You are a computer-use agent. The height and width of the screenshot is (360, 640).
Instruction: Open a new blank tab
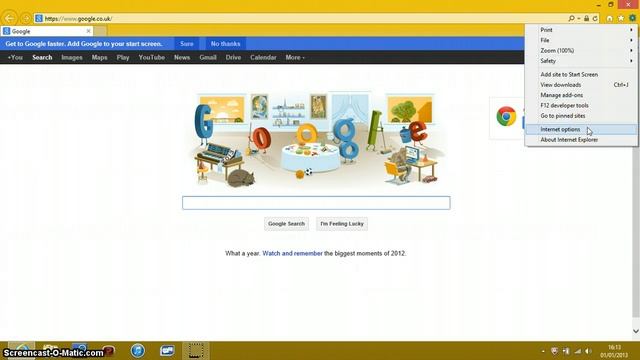pos(101,31)
